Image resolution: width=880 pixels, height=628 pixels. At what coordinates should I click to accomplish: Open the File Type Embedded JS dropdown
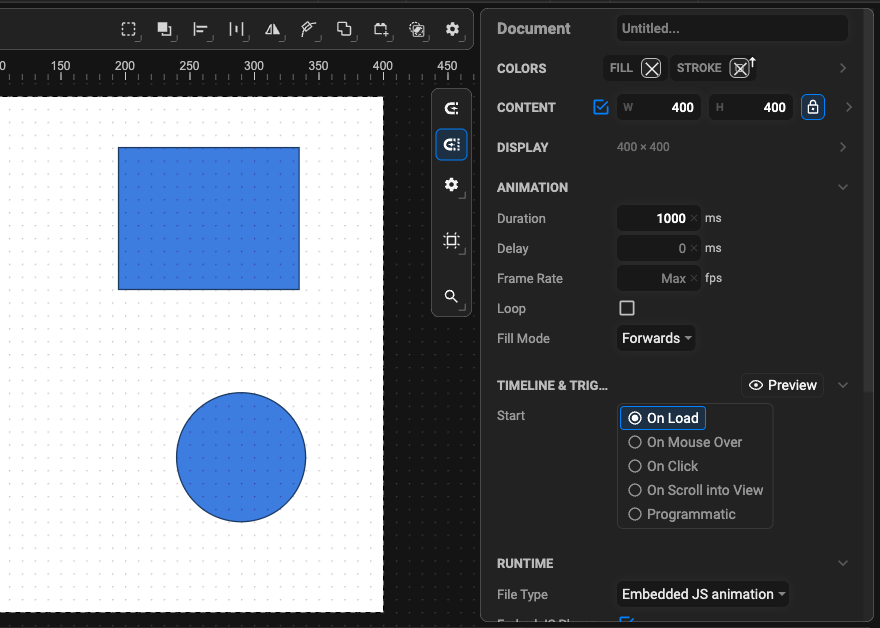[x=703, y=594]
